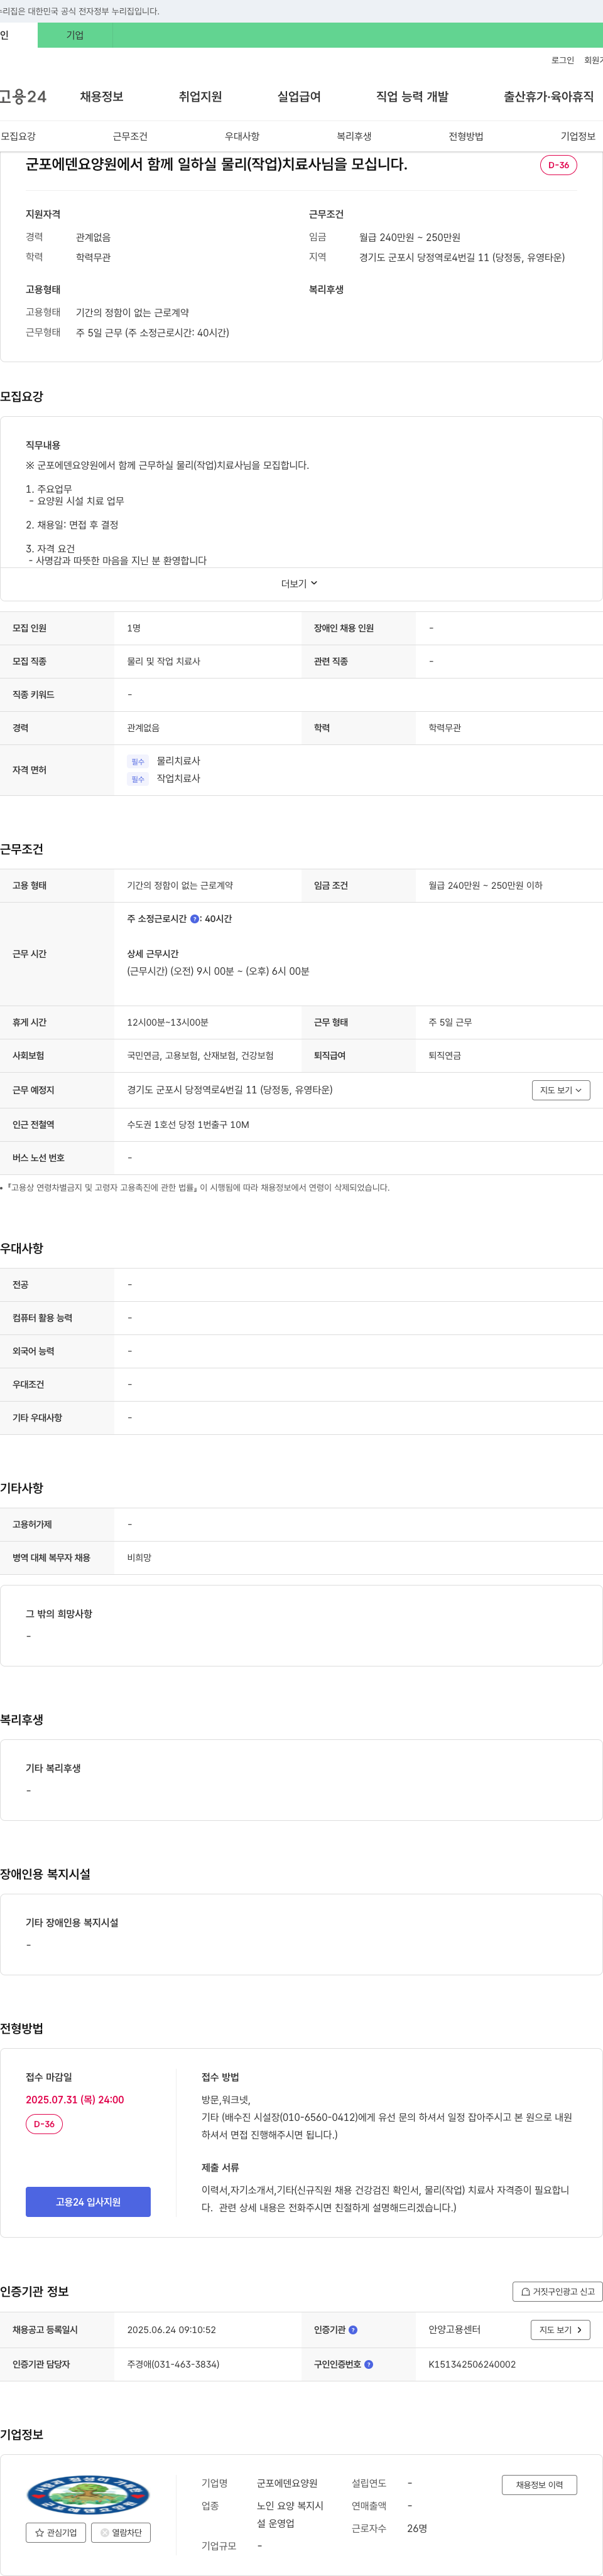Report ad with 거짓구인광고 신고 button
Screen dimensions: 603x2576
(558, 2291)
